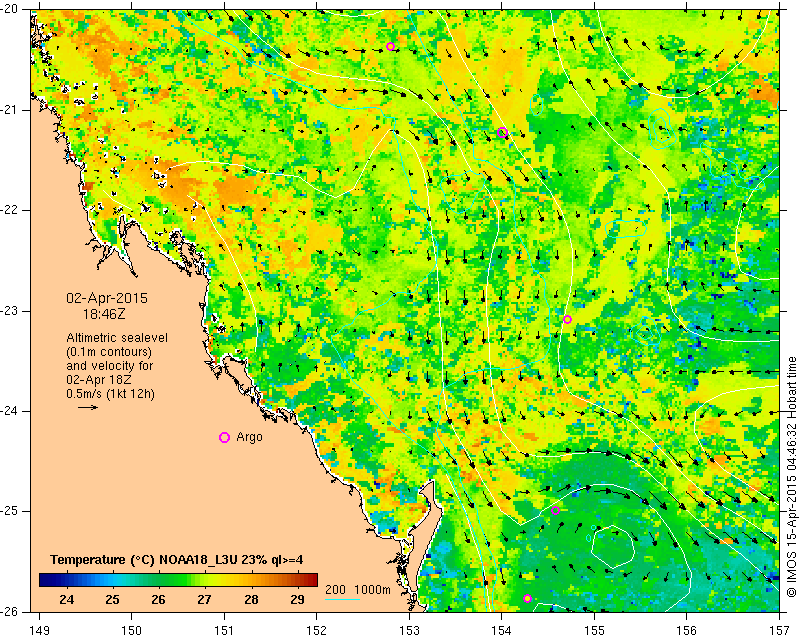Click the colorbar tick label '29'
800x640 pixels.
point(297,600)
